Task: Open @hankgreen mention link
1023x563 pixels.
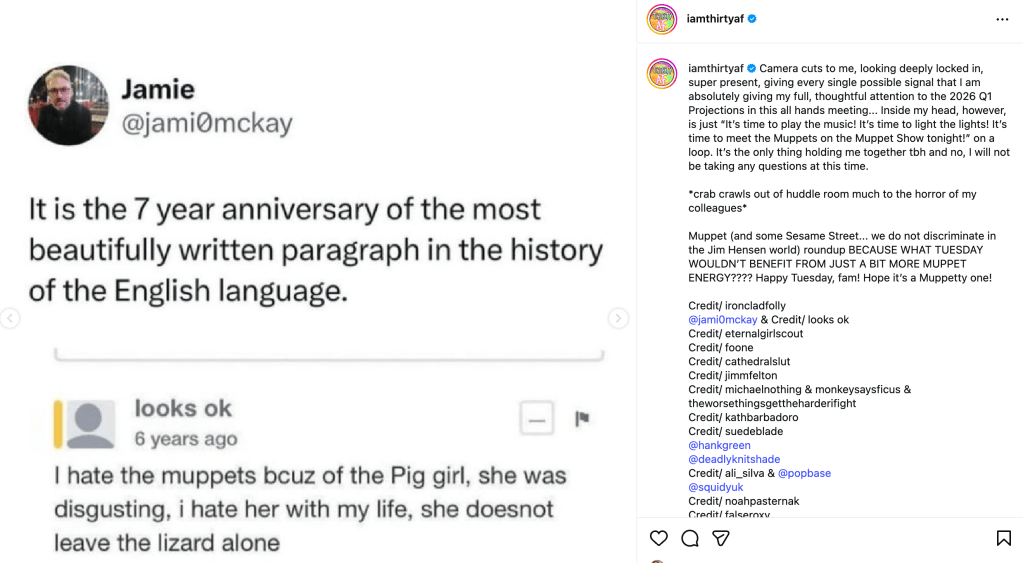Action: pyautogui.click(x=719, y=445)
